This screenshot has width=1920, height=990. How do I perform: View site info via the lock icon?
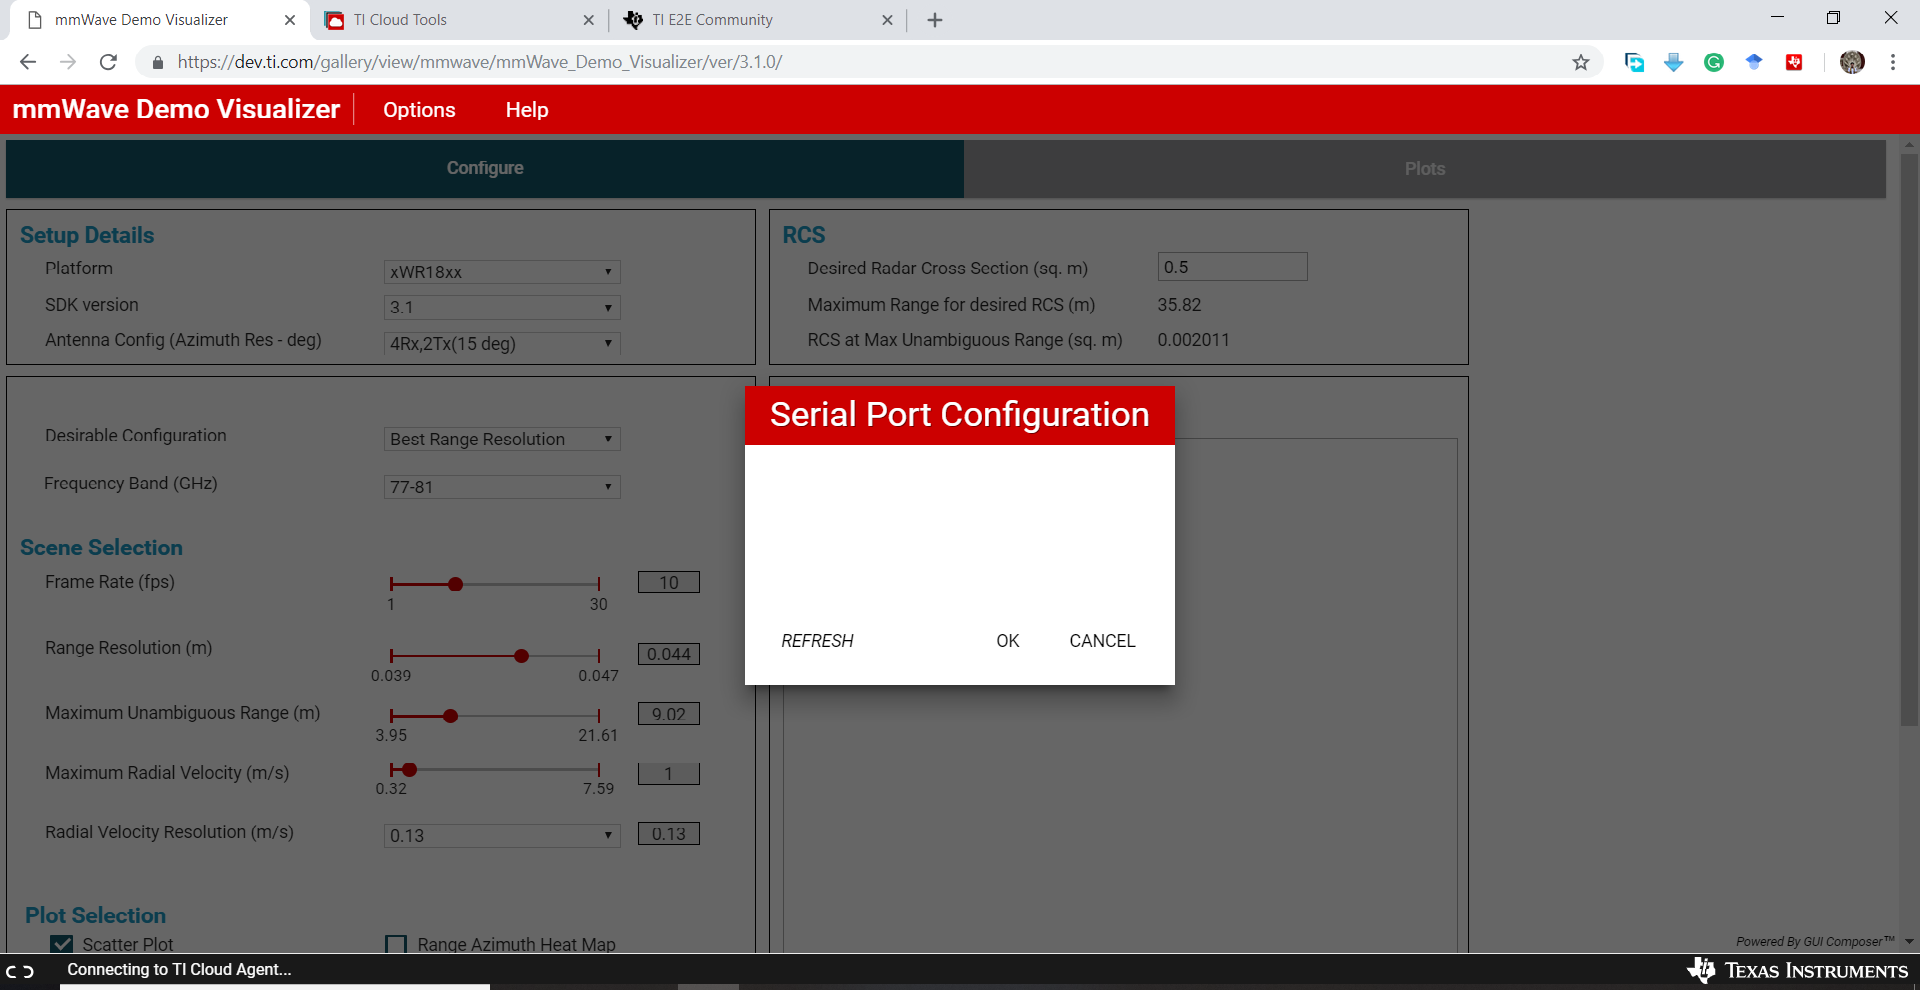click(x=157, y=62)
